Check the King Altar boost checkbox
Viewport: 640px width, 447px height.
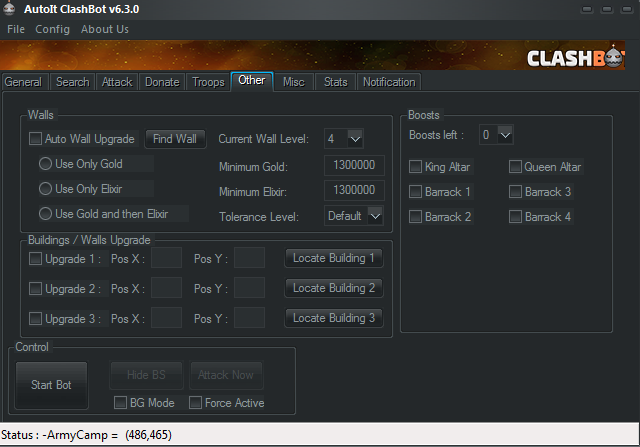tap(416, 167)
